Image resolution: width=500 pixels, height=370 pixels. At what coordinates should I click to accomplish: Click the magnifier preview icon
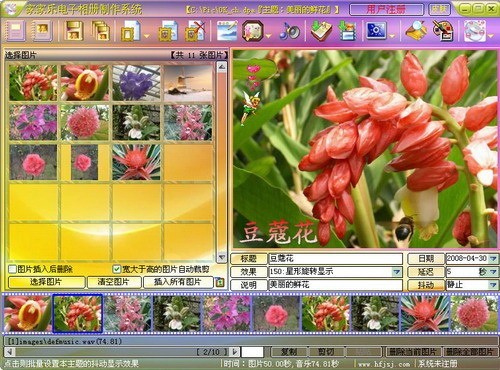point(416,31)
